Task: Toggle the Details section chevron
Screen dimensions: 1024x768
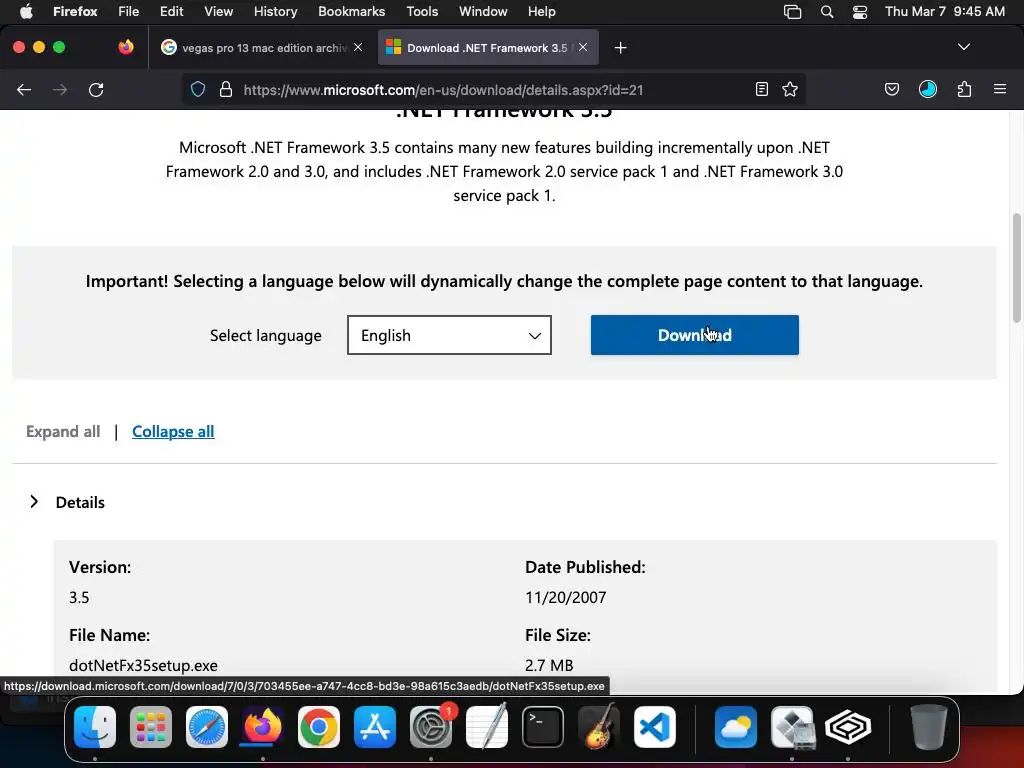Action: pos(34,502)
